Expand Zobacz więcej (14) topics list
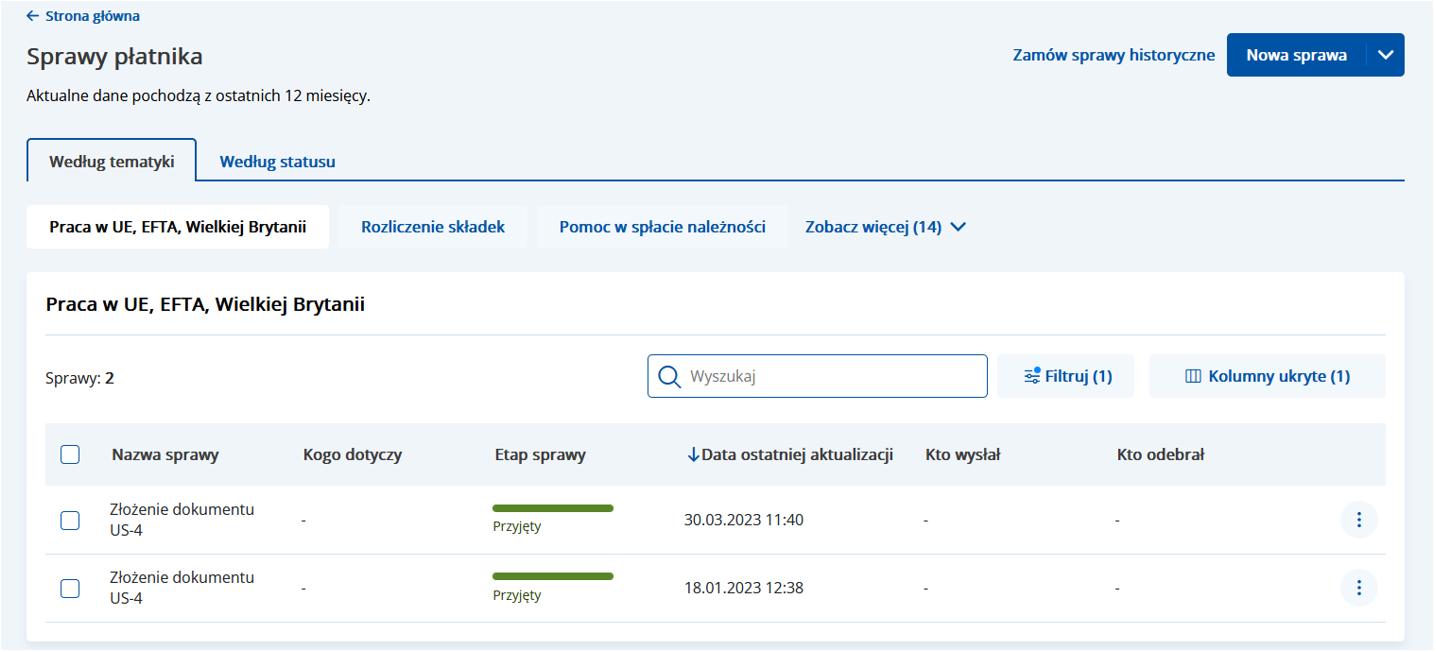This screenshot has width=1436, height=652. (x=885, y=227)
